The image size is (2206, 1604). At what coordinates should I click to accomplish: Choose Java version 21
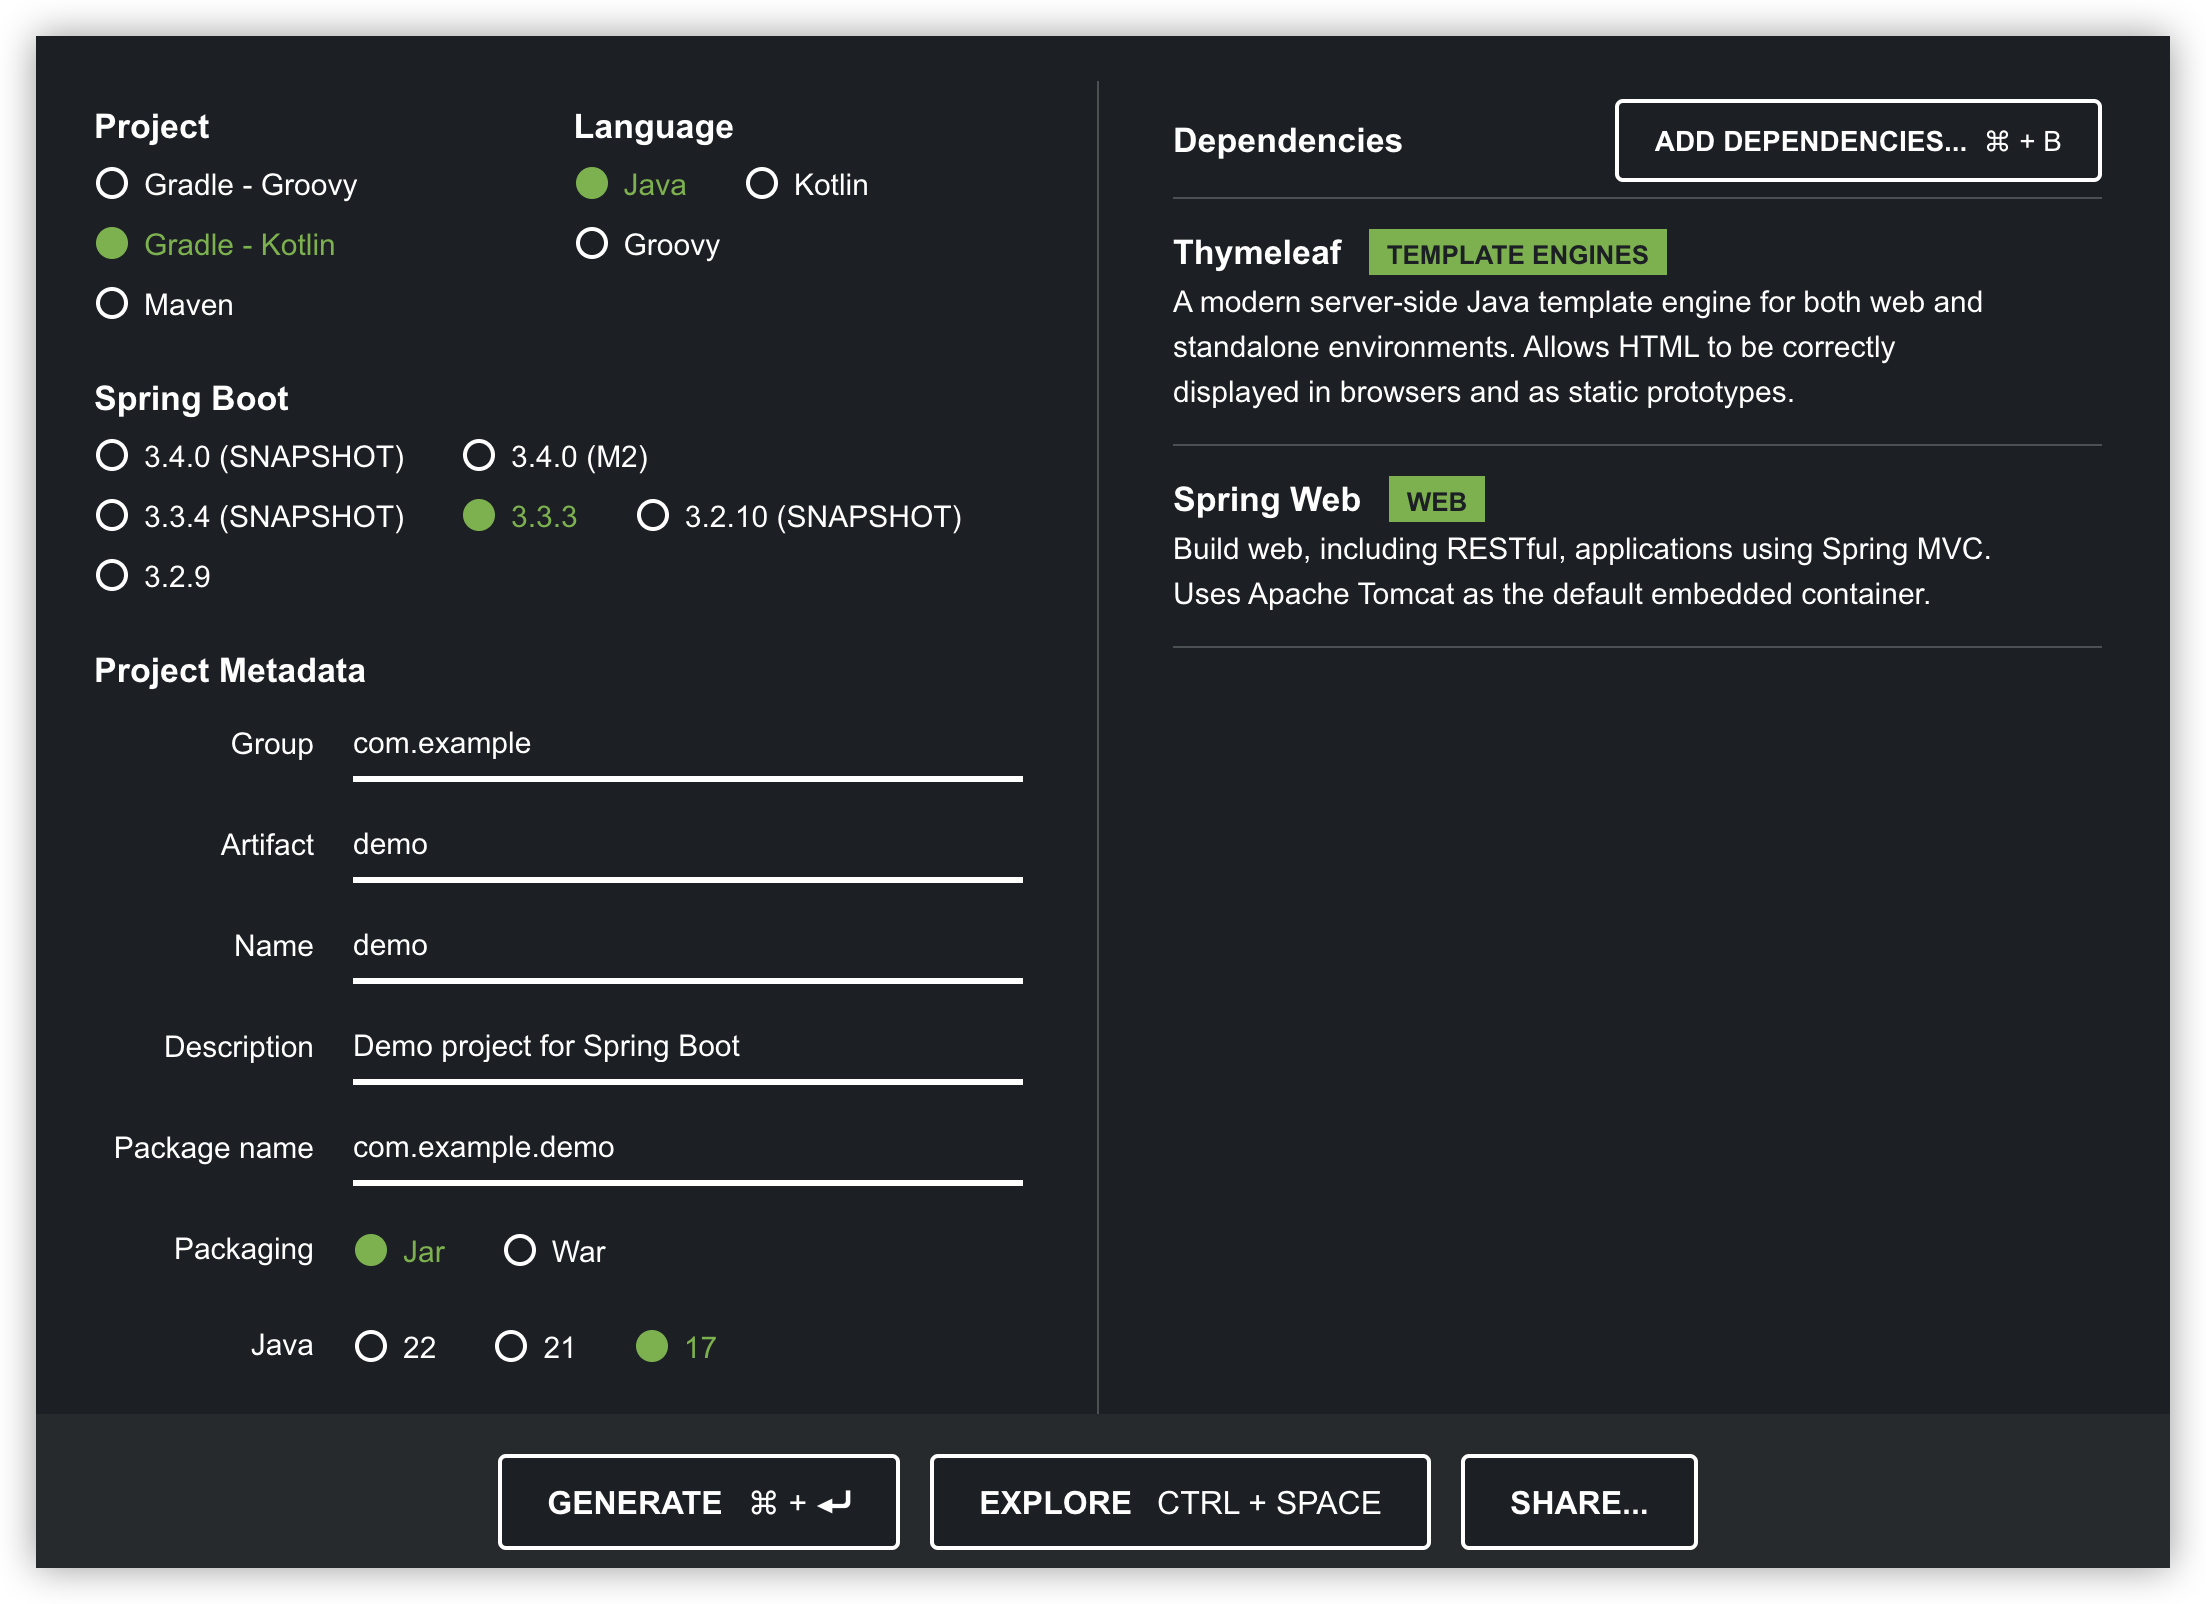[x=511, y=1347]
